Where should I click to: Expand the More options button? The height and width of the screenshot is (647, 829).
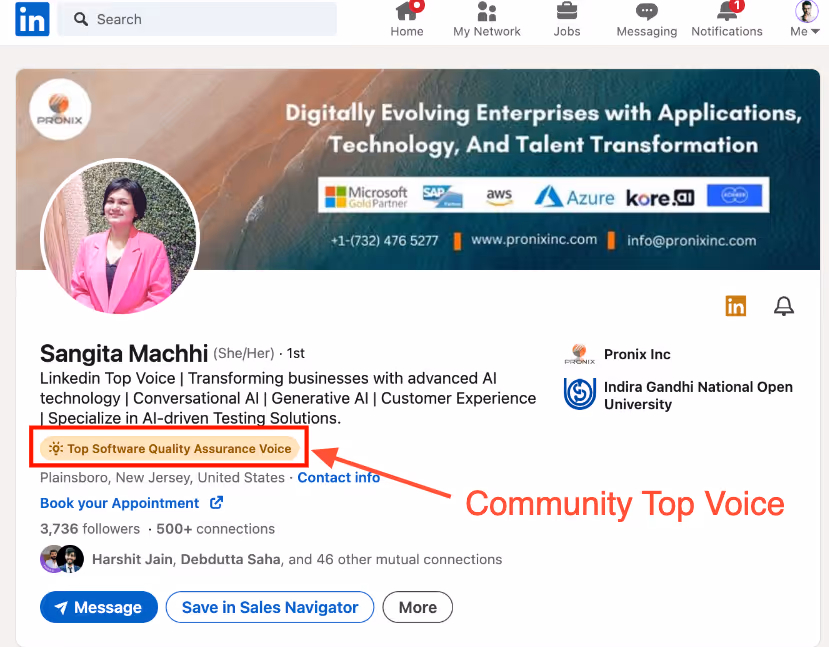(x=417, y=607)
